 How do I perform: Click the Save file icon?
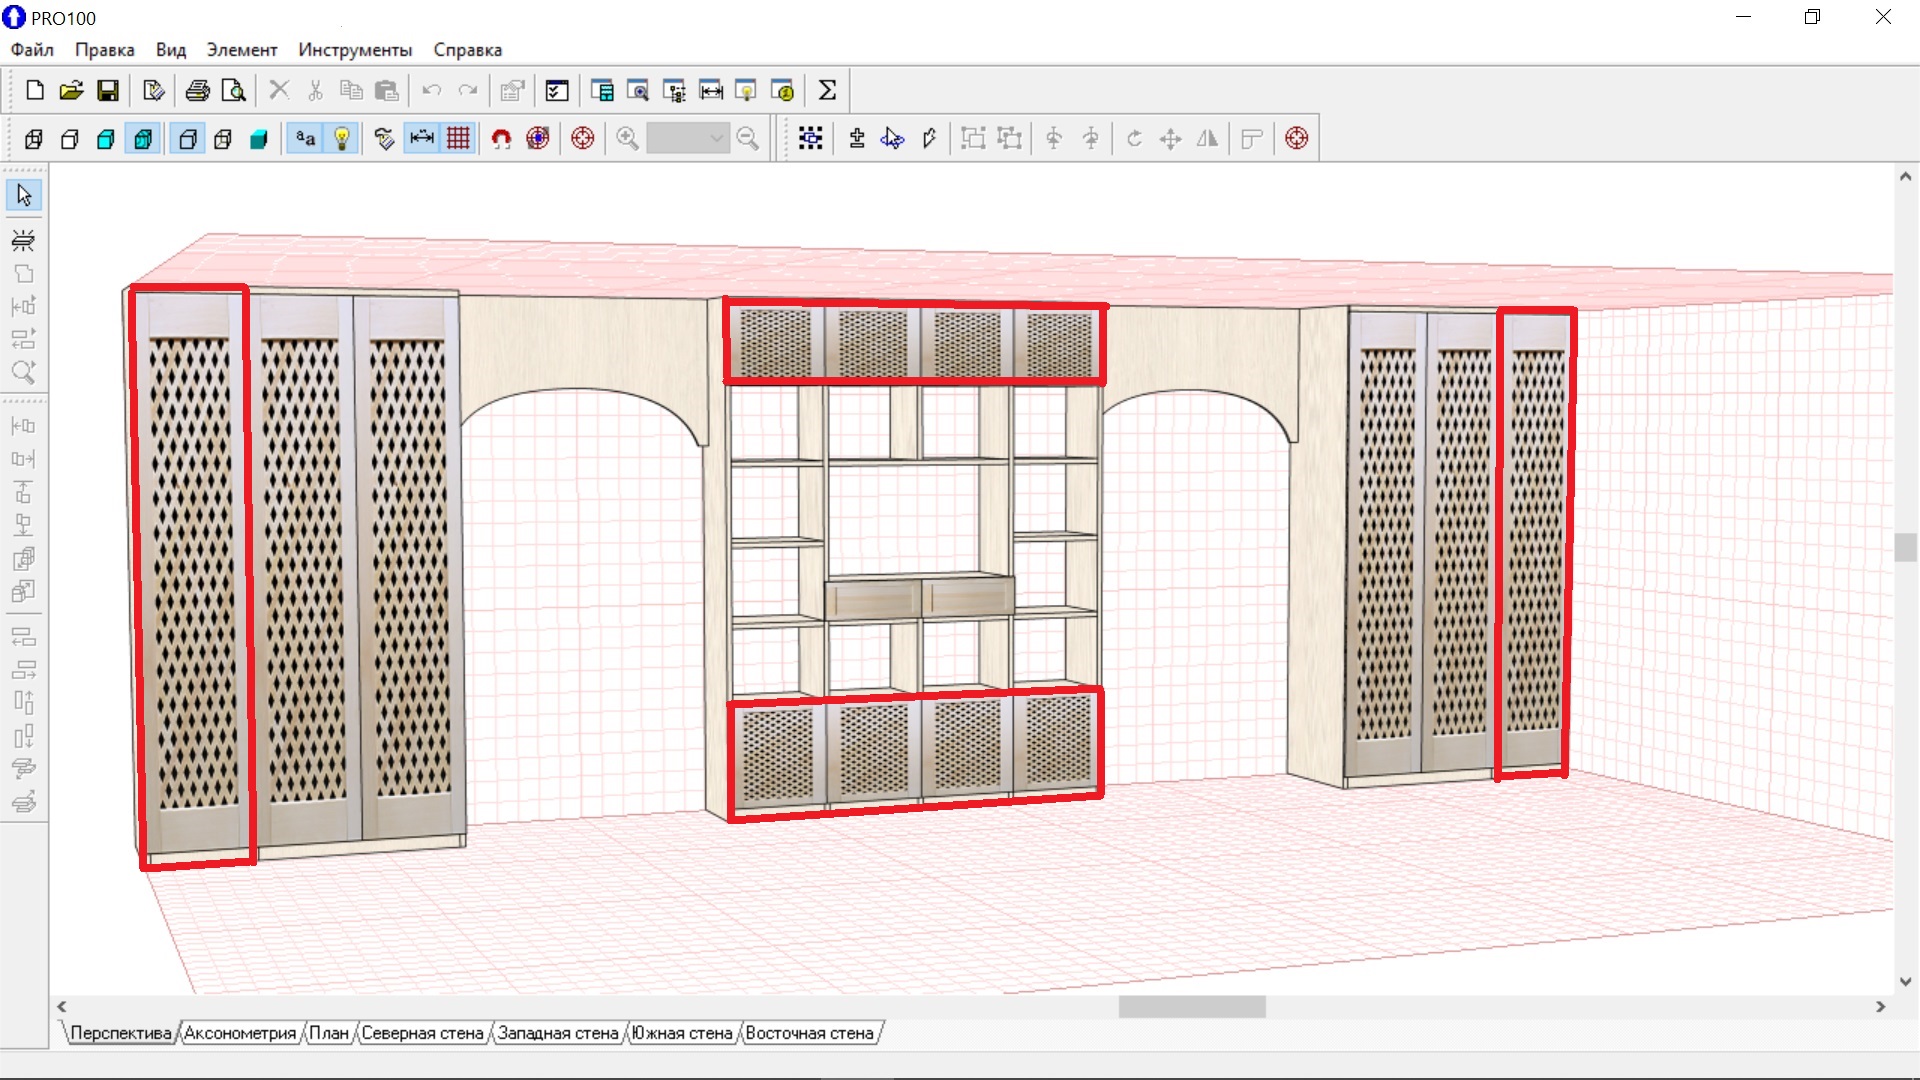point(108,91)
